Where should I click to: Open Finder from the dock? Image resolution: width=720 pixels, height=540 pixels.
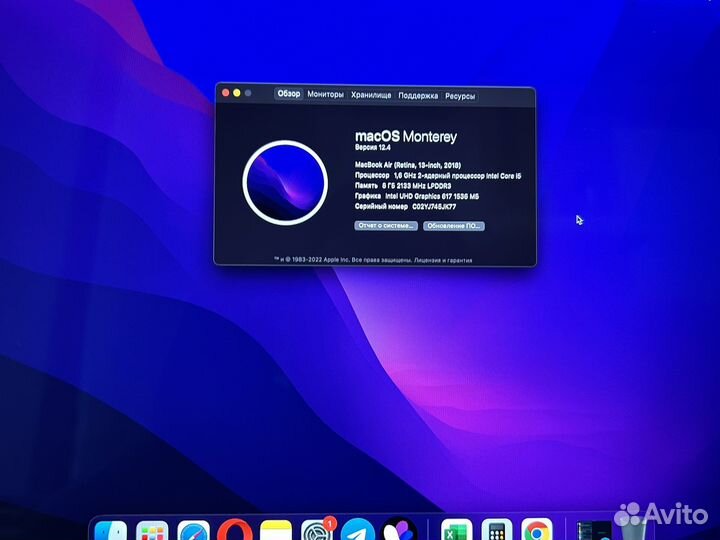111,531
